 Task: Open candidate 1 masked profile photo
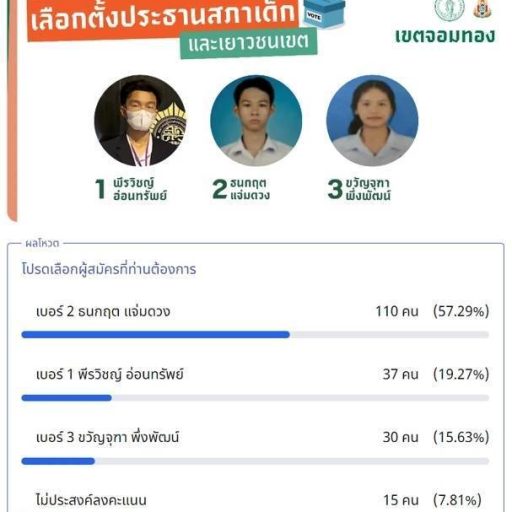(x=140, y=120)
